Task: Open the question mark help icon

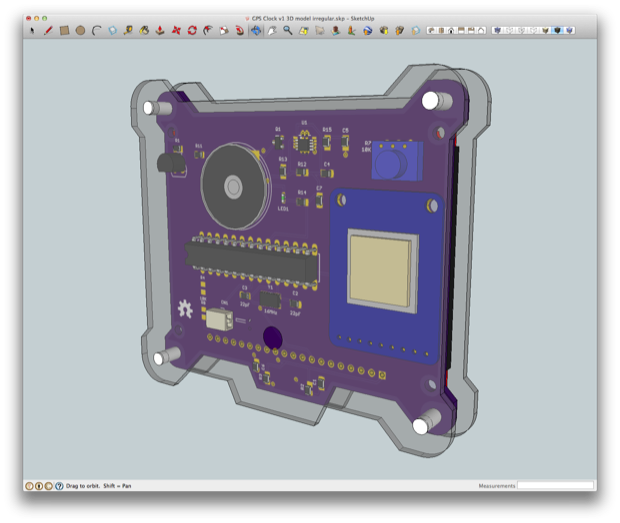Action: pos(59,486)
